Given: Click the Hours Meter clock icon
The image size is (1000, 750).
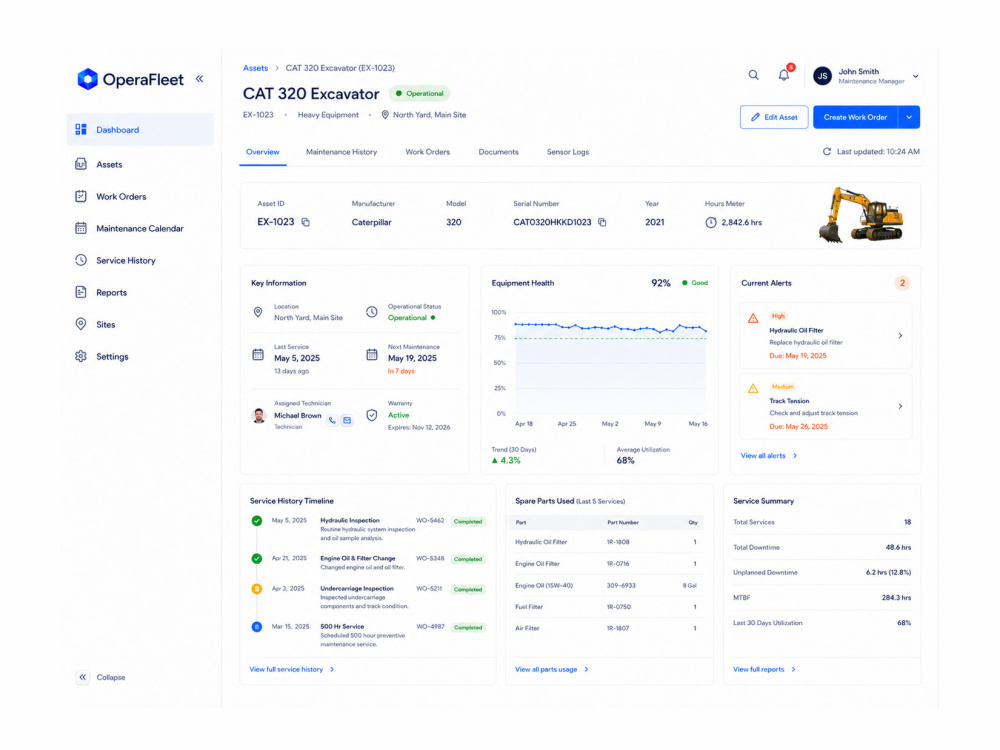Looking at the screenshot, I should click(x=710, y=223).
